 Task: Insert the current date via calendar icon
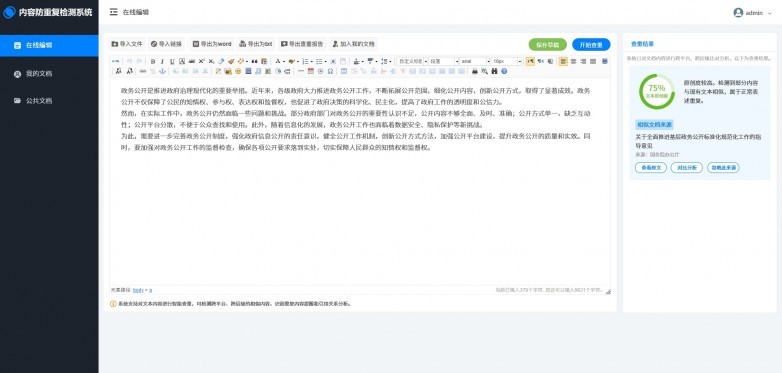pyautogui.click(x=311, y=71)
